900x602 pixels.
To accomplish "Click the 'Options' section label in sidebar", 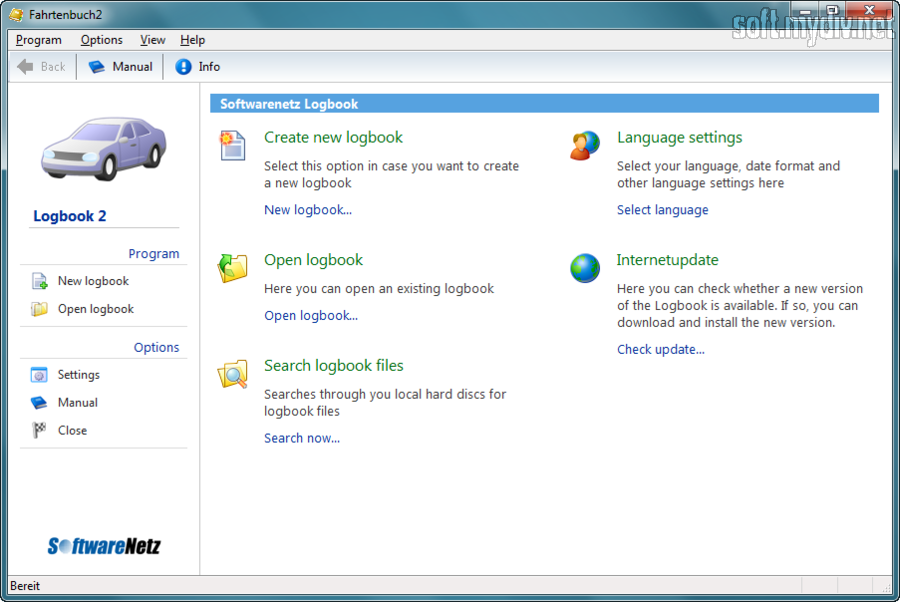I will coord(156,347).
